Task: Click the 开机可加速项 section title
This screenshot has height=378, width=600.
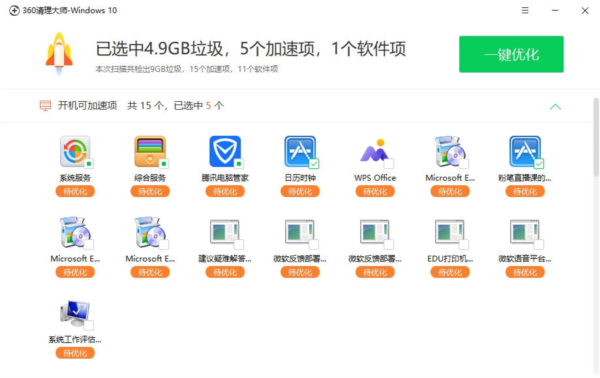Action: [87, 106]
